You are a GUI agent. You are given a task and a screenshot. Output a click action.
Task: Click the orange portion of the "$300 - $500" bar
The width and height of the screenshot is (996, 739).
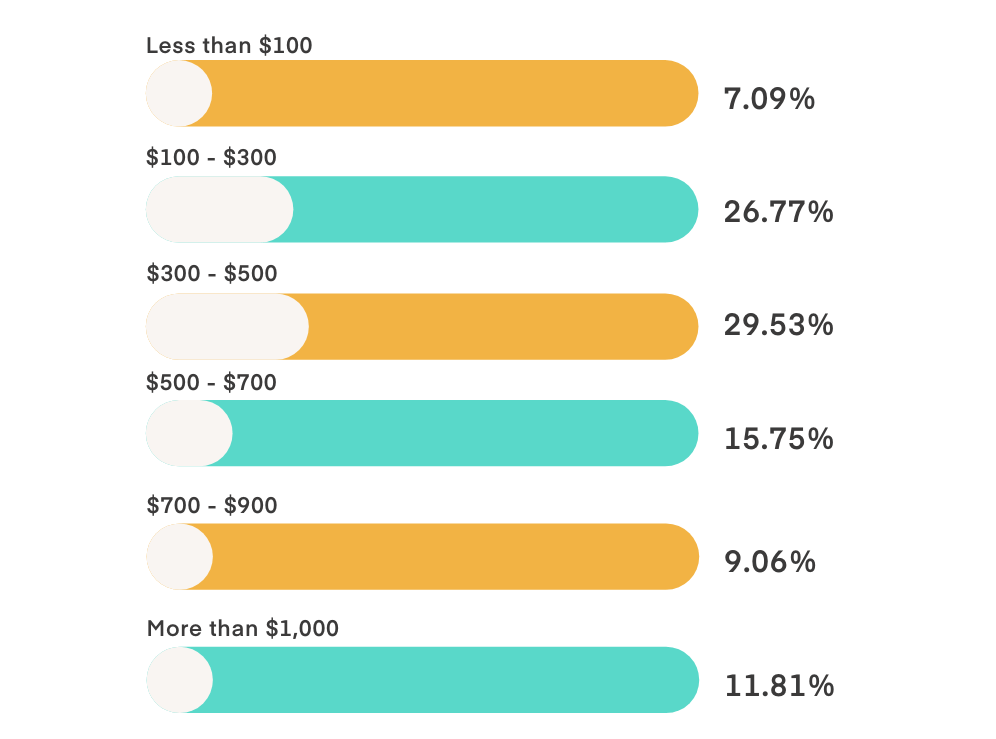(500, 326)
